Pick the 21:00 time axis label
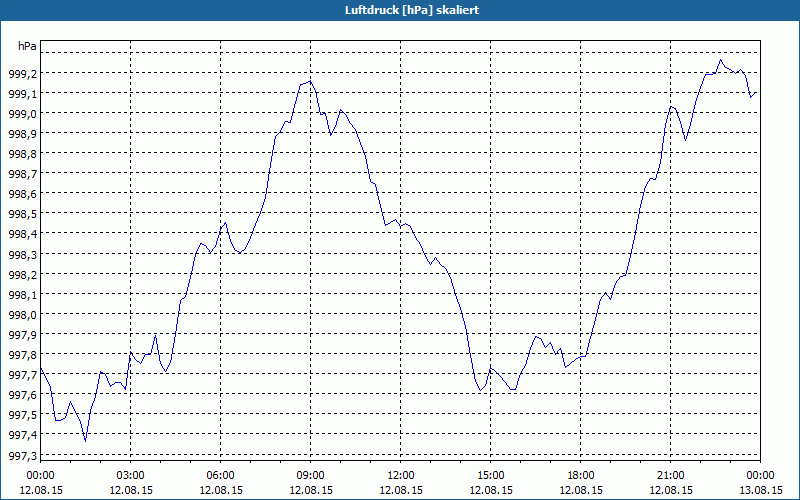This screenshot has height=500, width=800. coord(670,476)
